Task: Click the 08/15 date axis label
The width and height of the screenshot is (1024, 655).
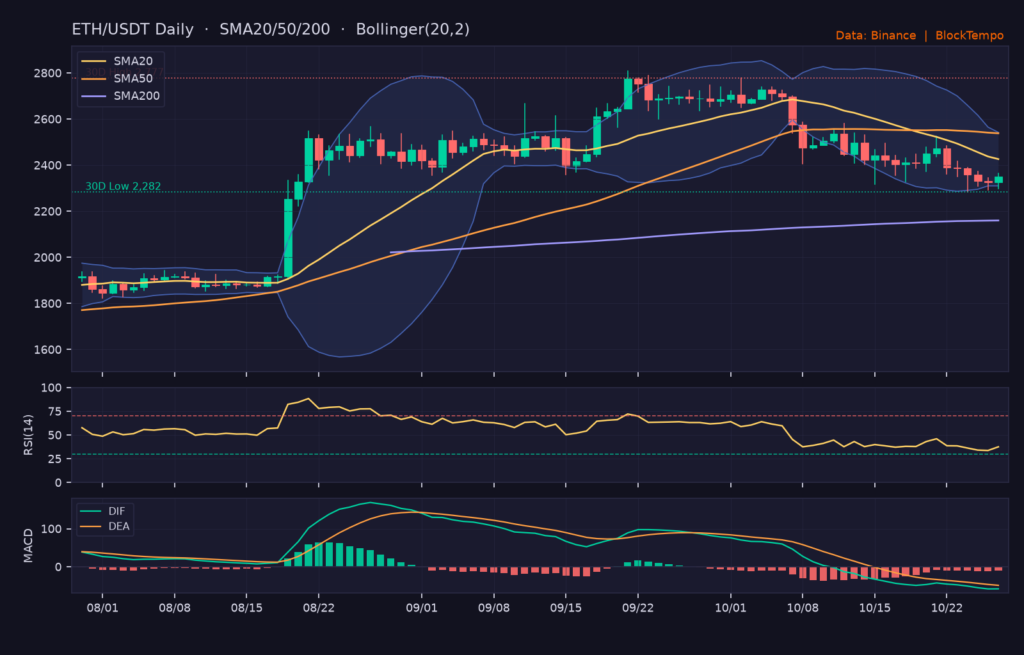Action: [247, 607]
